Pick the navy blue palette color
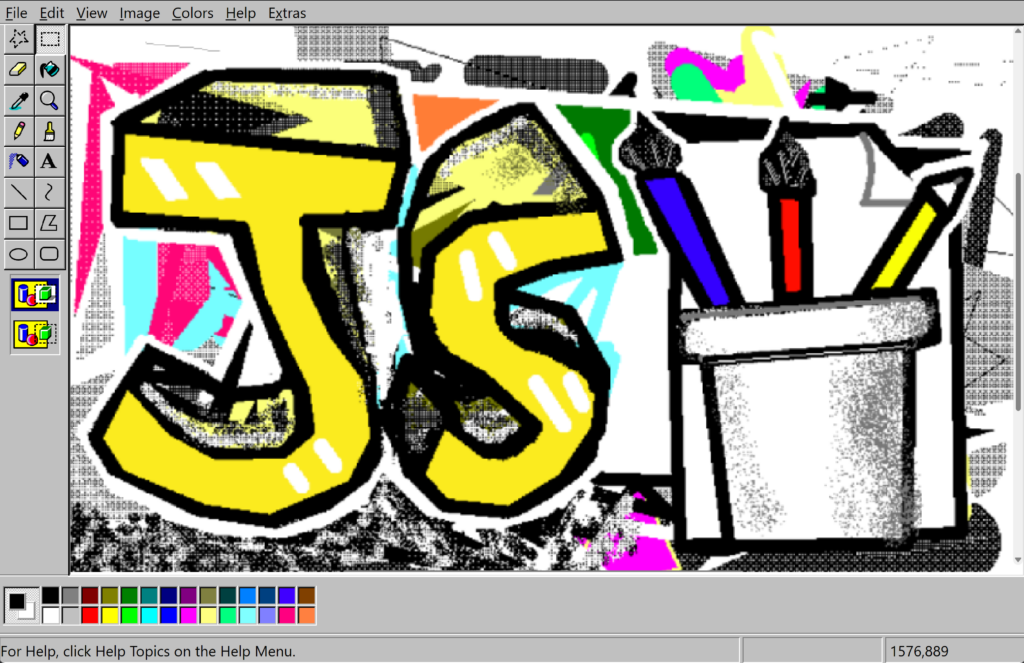Viewport: 1024px width, 663px height. coord(168,595)
